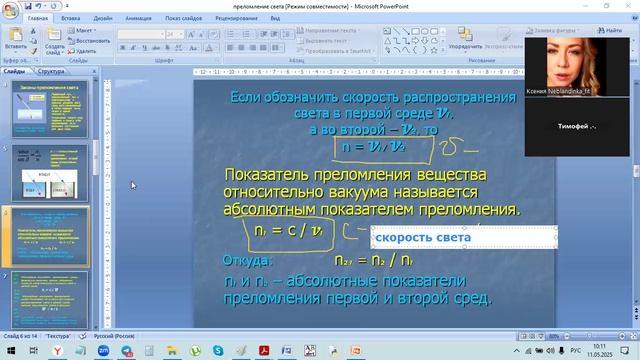
Task: Open columns dropdown in paragraph group
Action: [x=277, y=48]
